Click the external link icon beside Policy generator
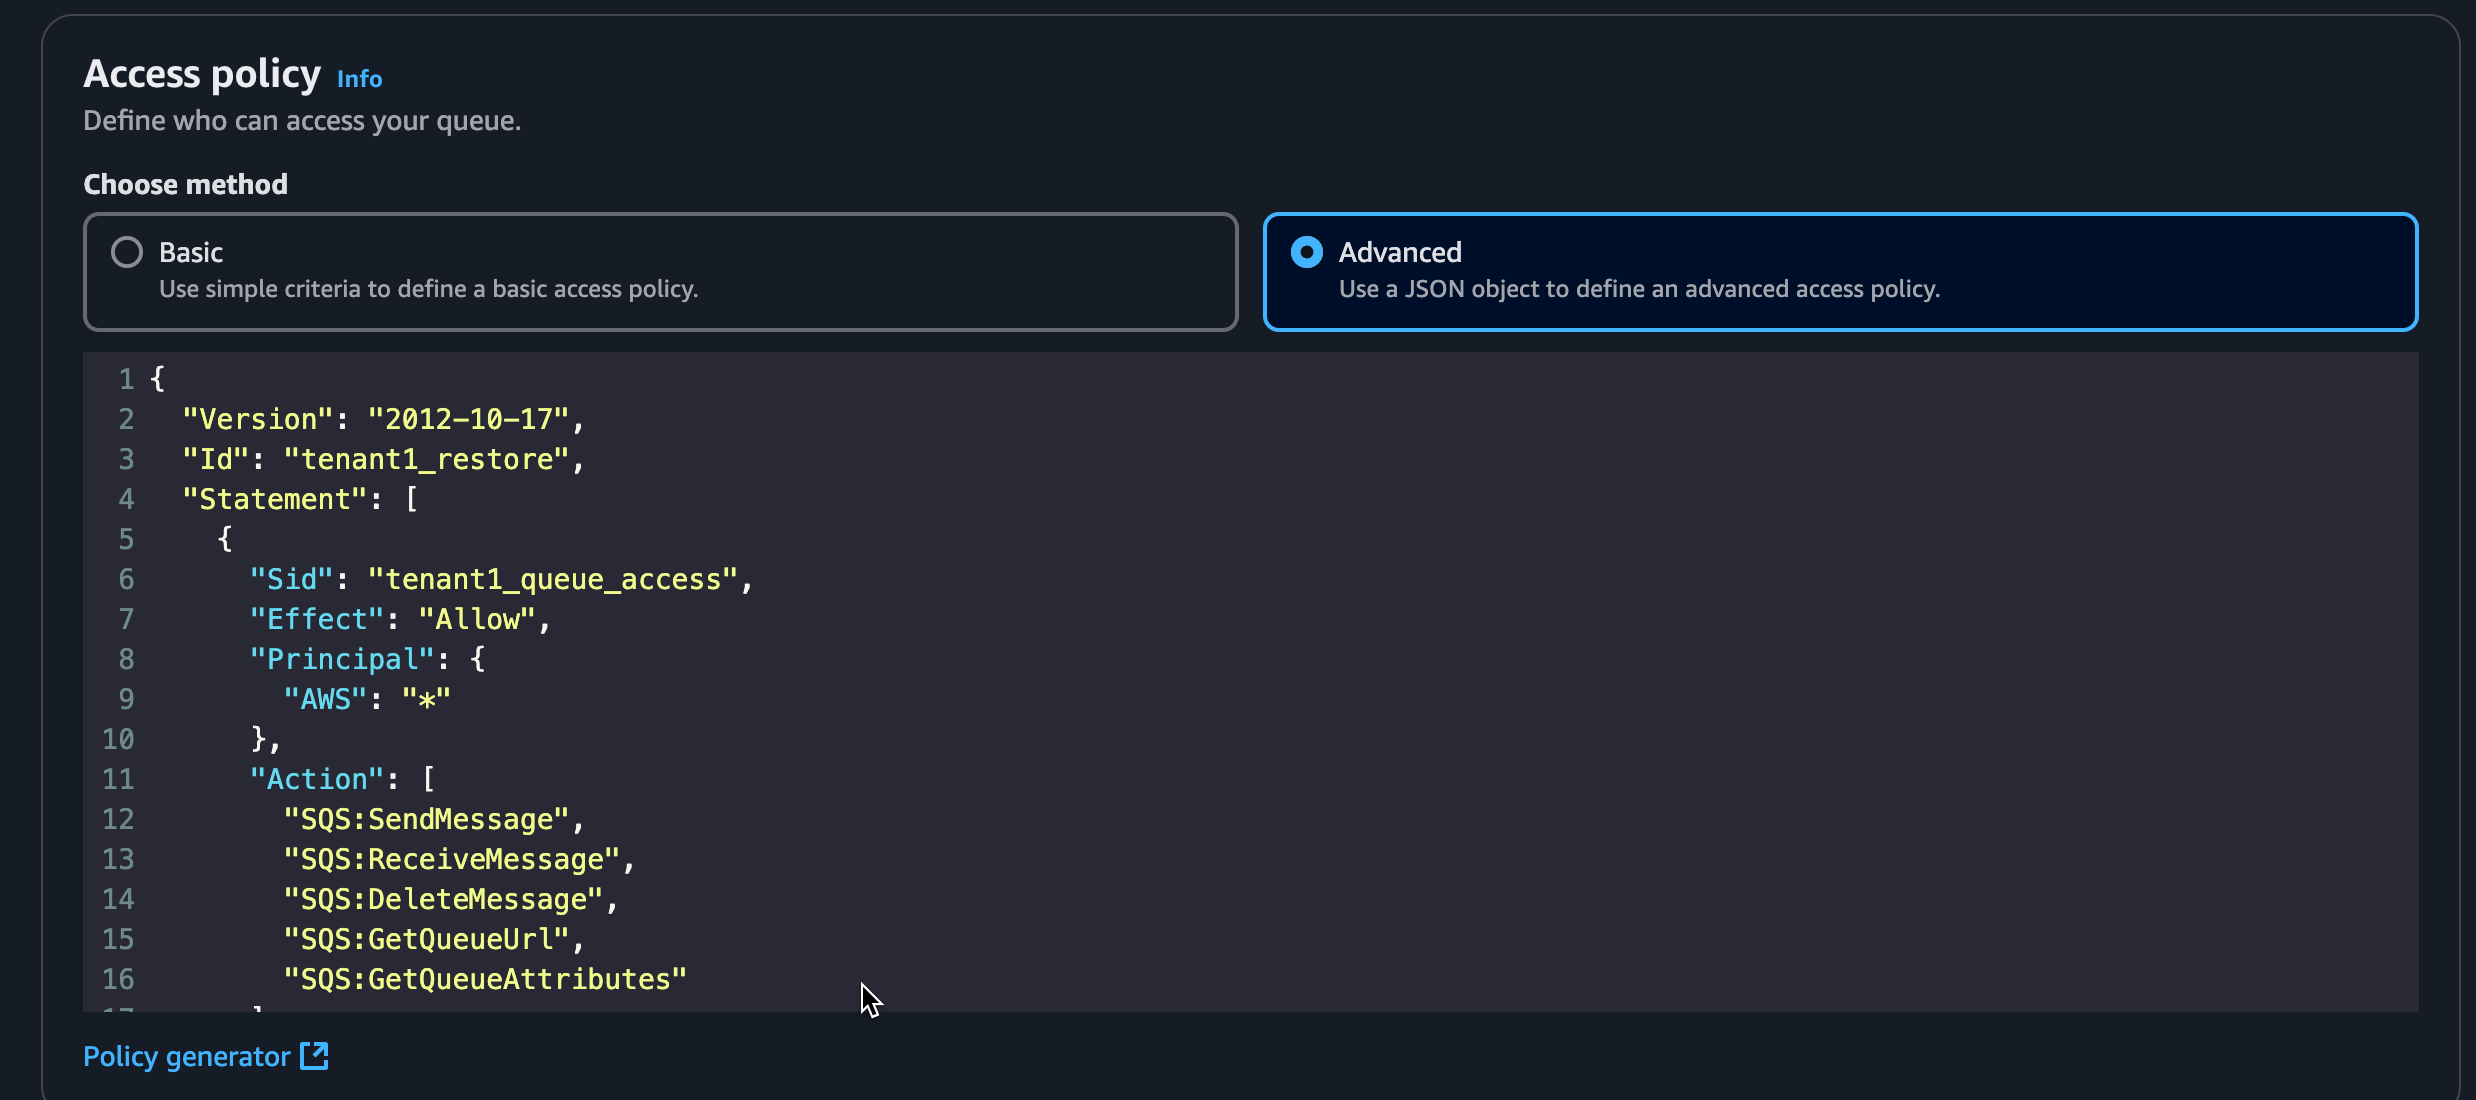 coord(314,1056)
